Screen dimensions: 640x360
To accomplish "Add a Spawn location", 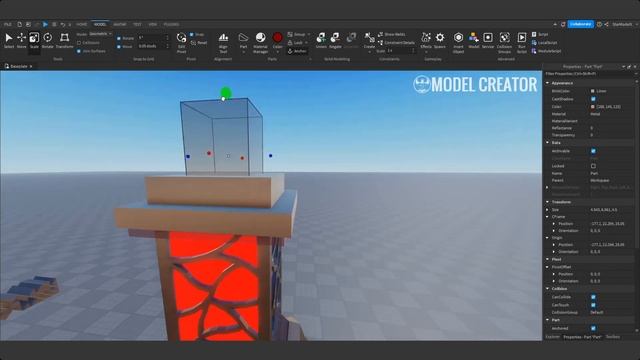I will pos(440,40).
